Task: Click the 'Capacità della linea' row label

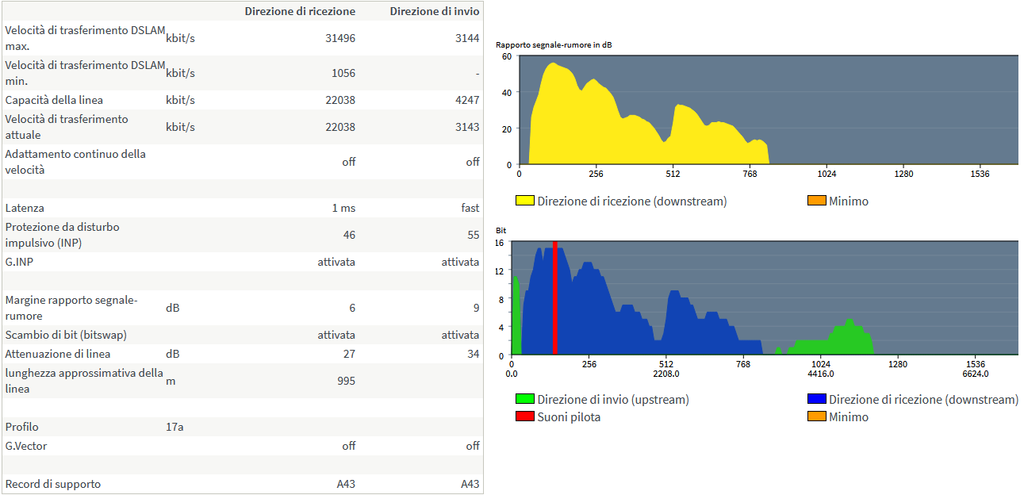Action: tap(54, 100)
